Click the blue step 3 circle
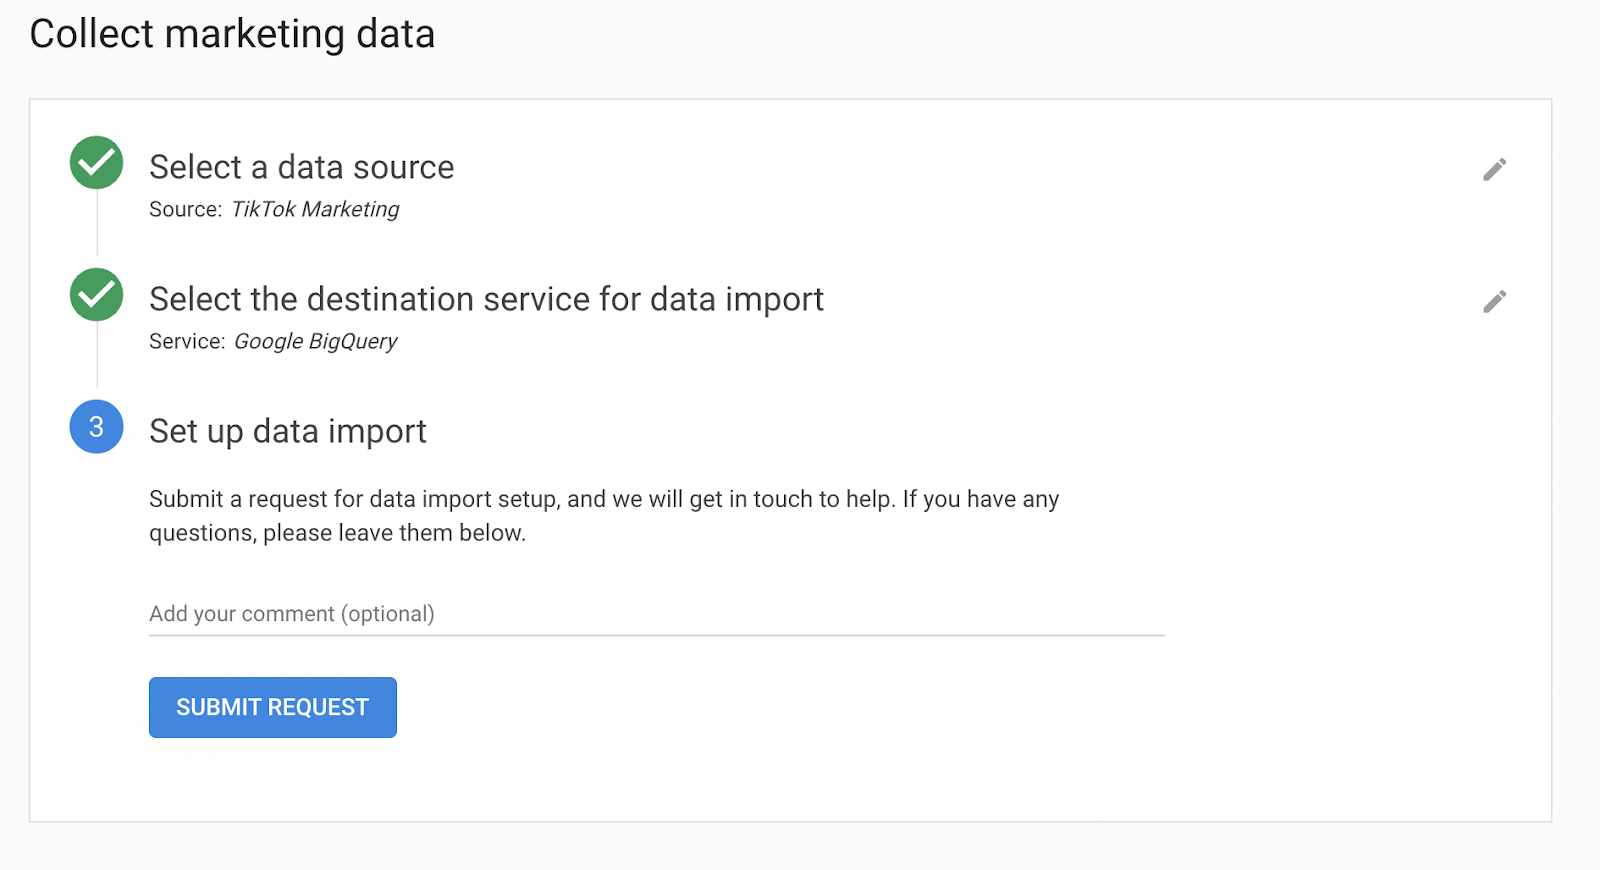 (x=96, y=427)
